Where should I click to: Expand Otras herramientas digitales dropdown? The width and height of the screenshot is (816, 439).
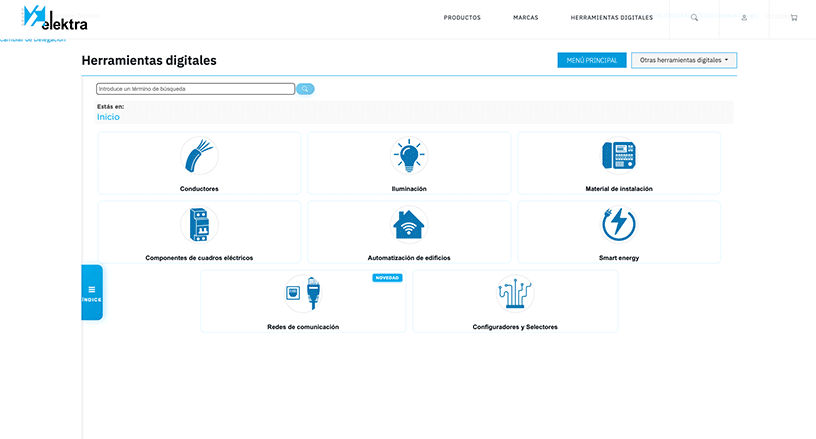684,61
